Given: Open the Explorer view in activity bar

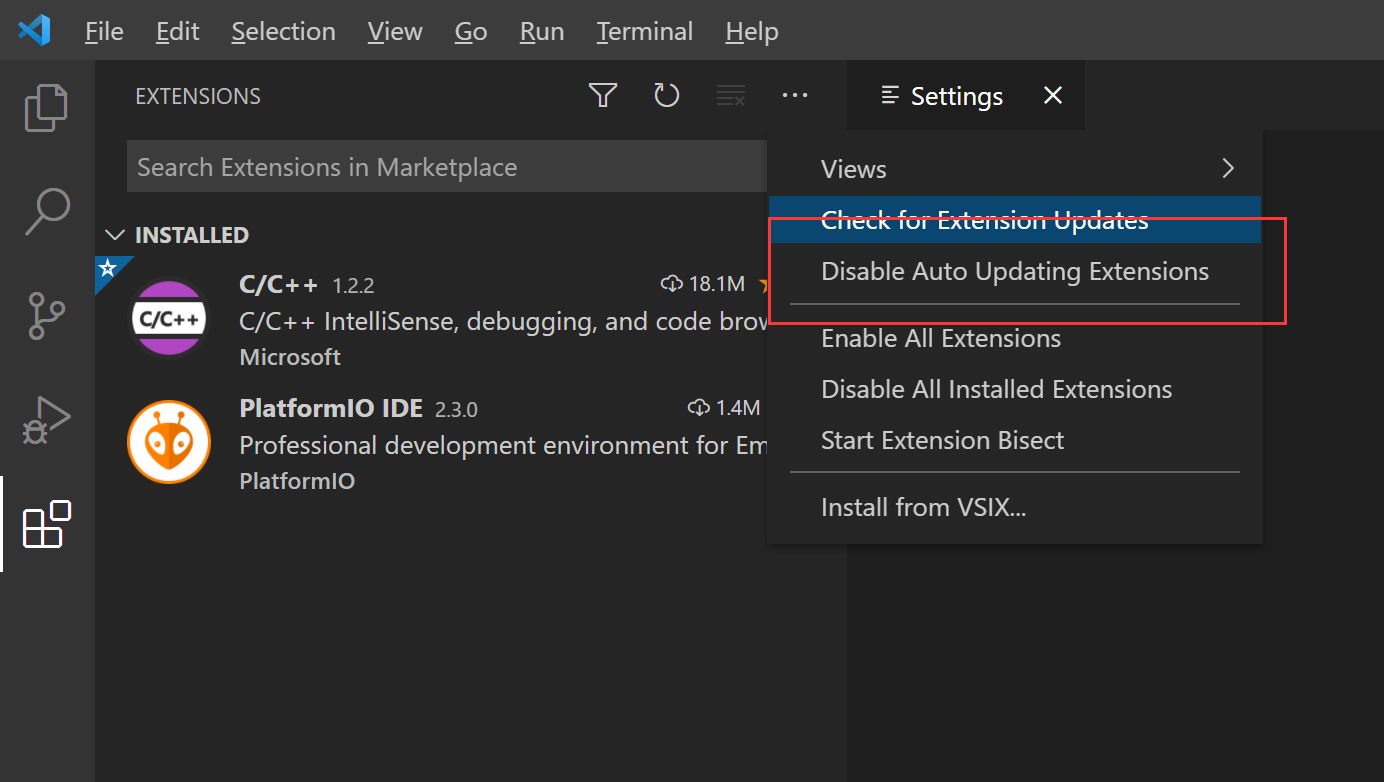Looking at the screenshot, I should tap(46, 108).
